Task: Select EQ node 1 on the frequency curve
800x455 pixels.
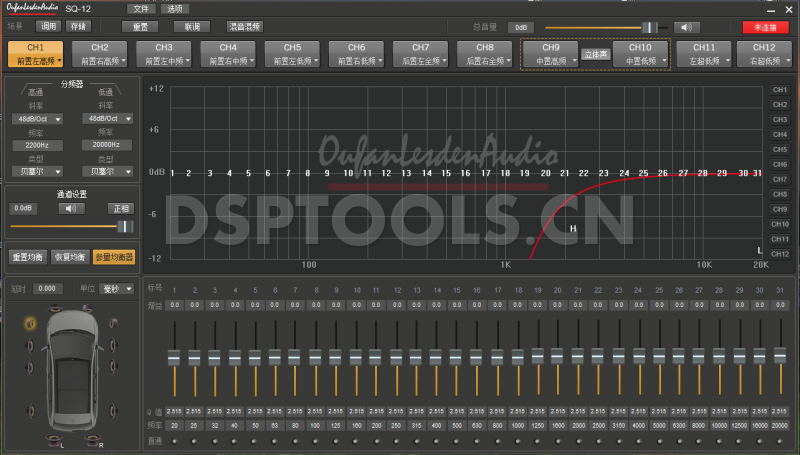Action: coord(172,173)
